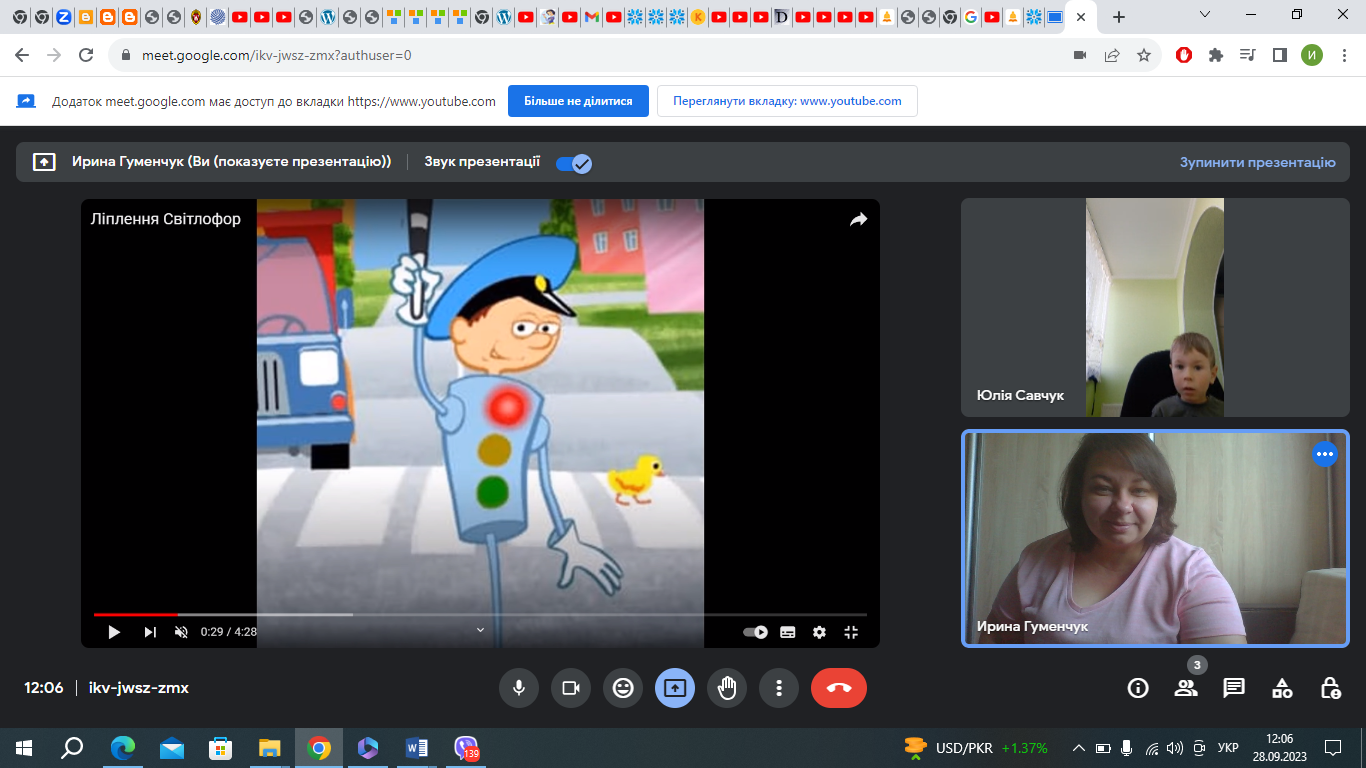Open Word from the taskbar

coord(417,747)
